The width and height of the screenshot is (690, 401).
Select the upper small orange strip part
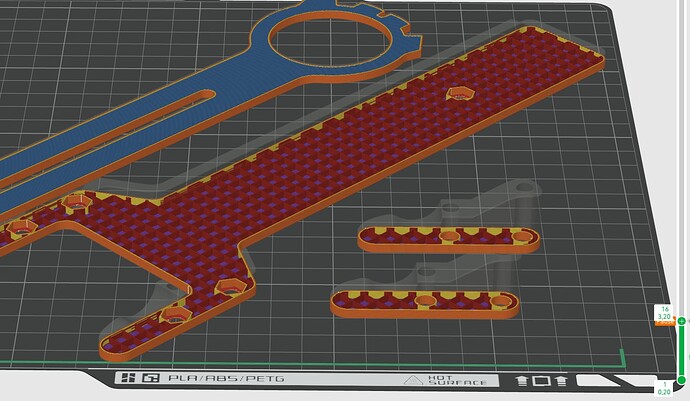pos(448,237)
